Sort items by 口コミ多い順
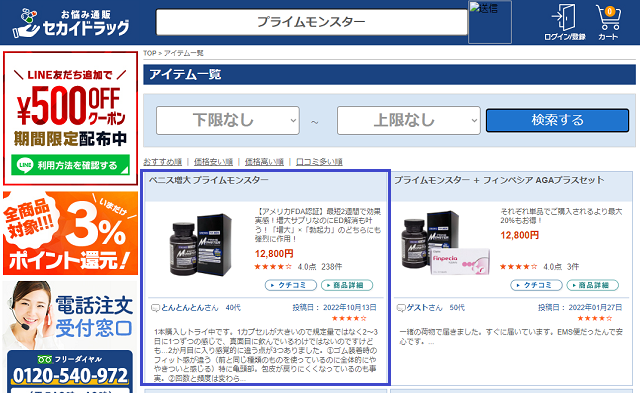 point(319,162)
